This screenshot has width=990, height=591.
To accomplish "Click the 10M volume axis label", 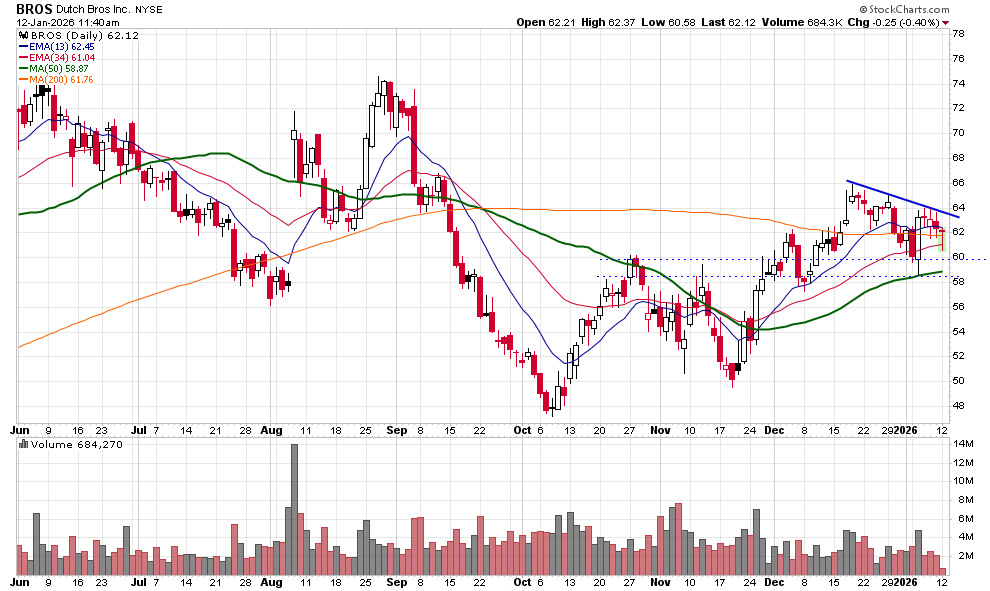I will pos(962,481).
